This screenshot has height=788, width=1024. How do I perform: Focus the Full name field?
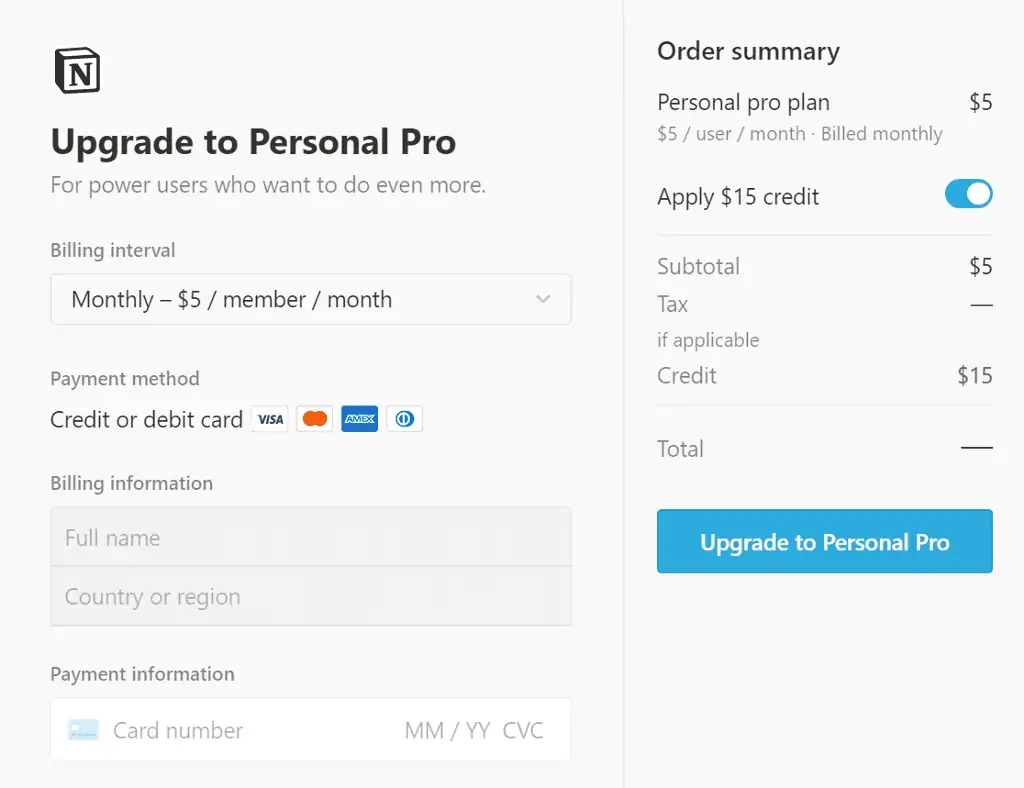coord(310,538)
